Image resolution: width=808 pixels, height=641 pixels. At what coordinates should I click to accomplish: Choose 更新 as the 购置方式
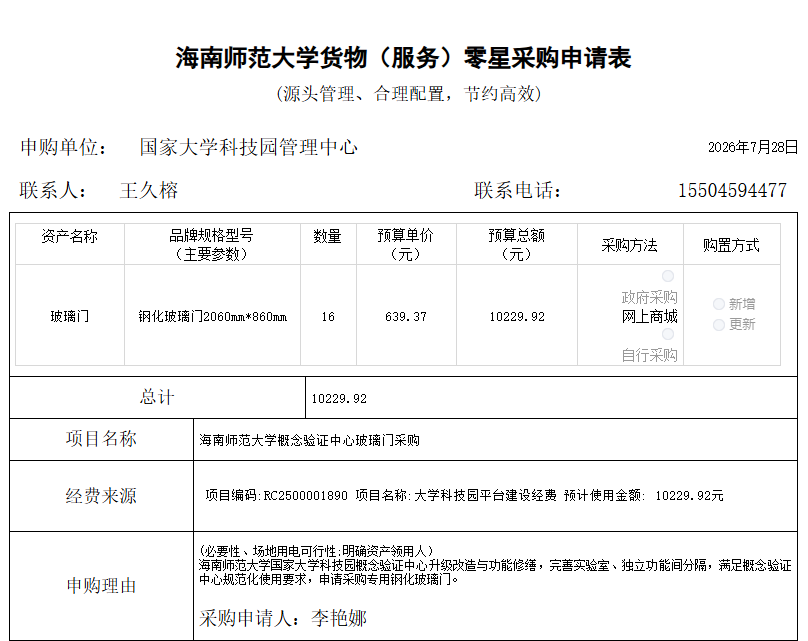click(x=719, y=325)
